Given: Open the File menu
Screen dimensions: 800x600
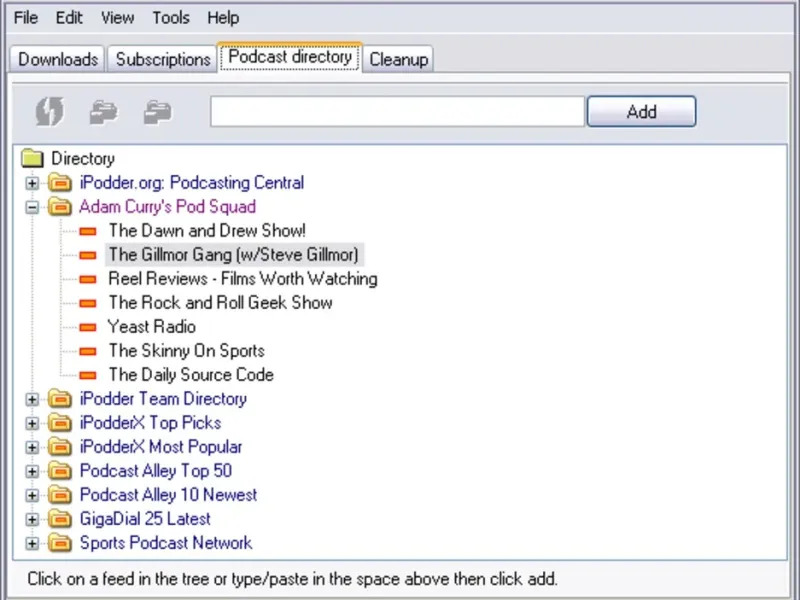Looking at the screenshot, I should pos(26,18).
